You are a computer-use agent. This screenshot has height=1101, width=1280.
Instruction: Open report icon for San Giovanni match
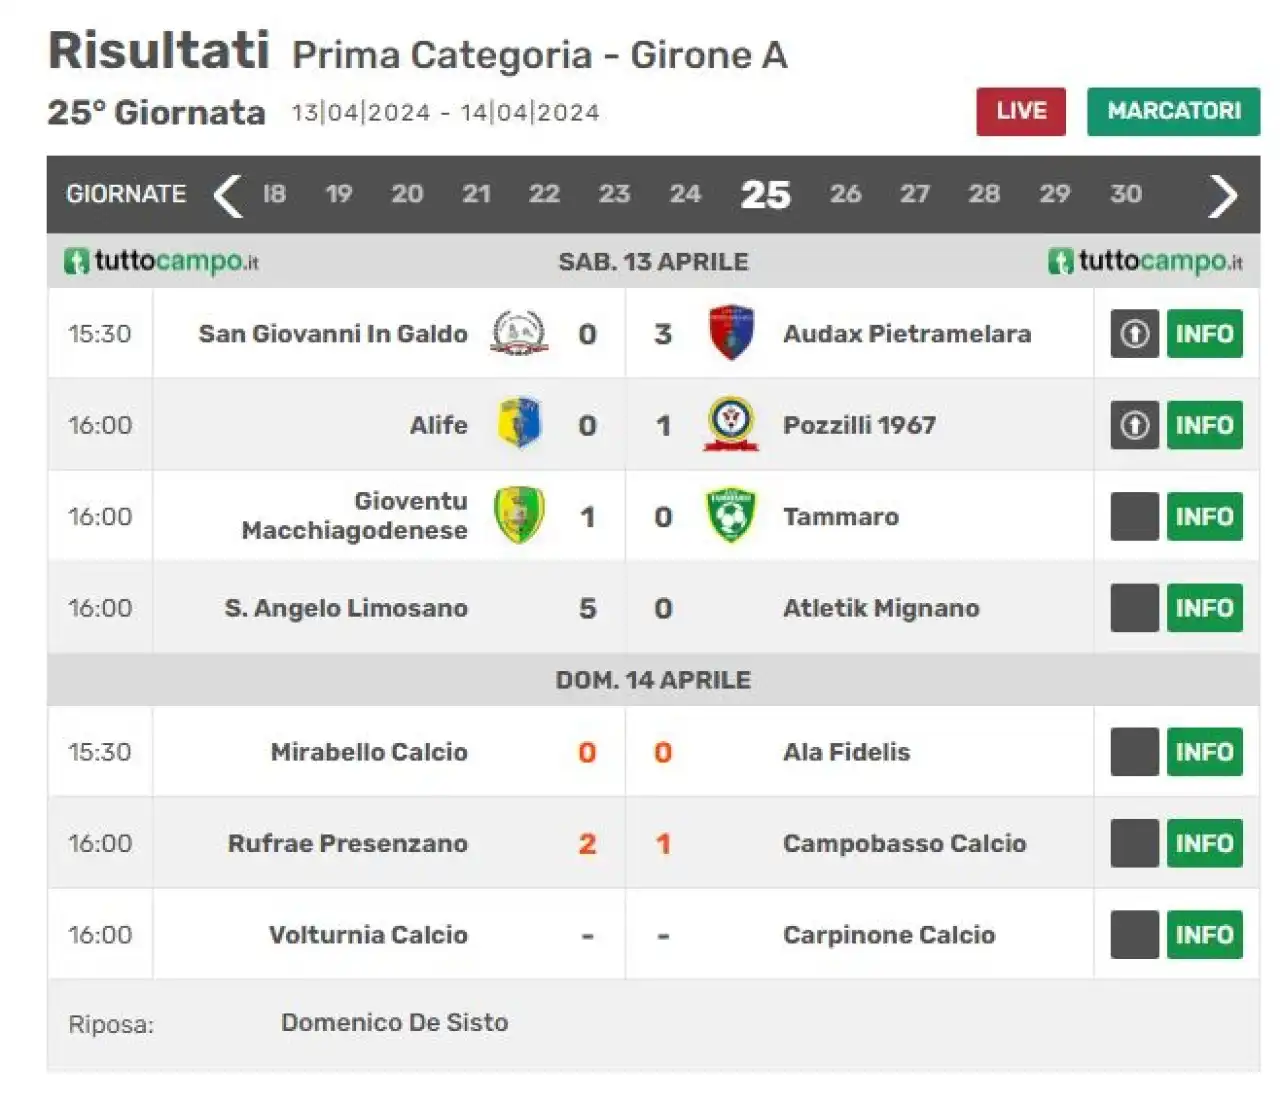click(x=1135, y=334)
